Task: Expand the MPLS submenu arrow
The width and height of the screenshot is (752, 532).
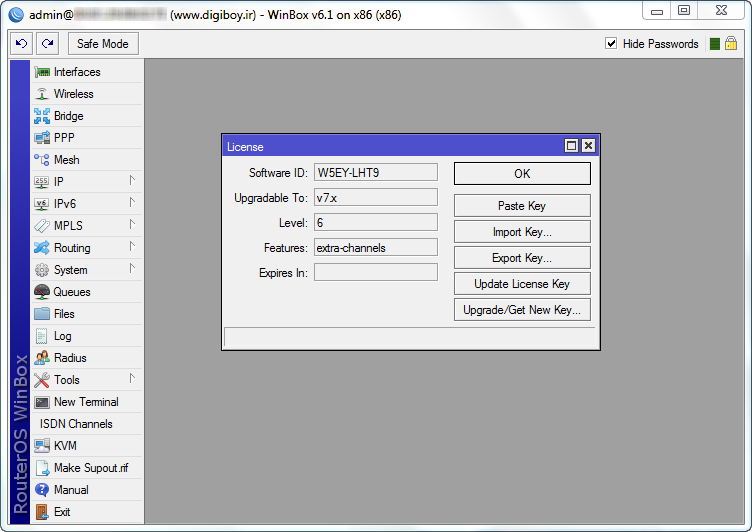Action: (x=132, y=225)
